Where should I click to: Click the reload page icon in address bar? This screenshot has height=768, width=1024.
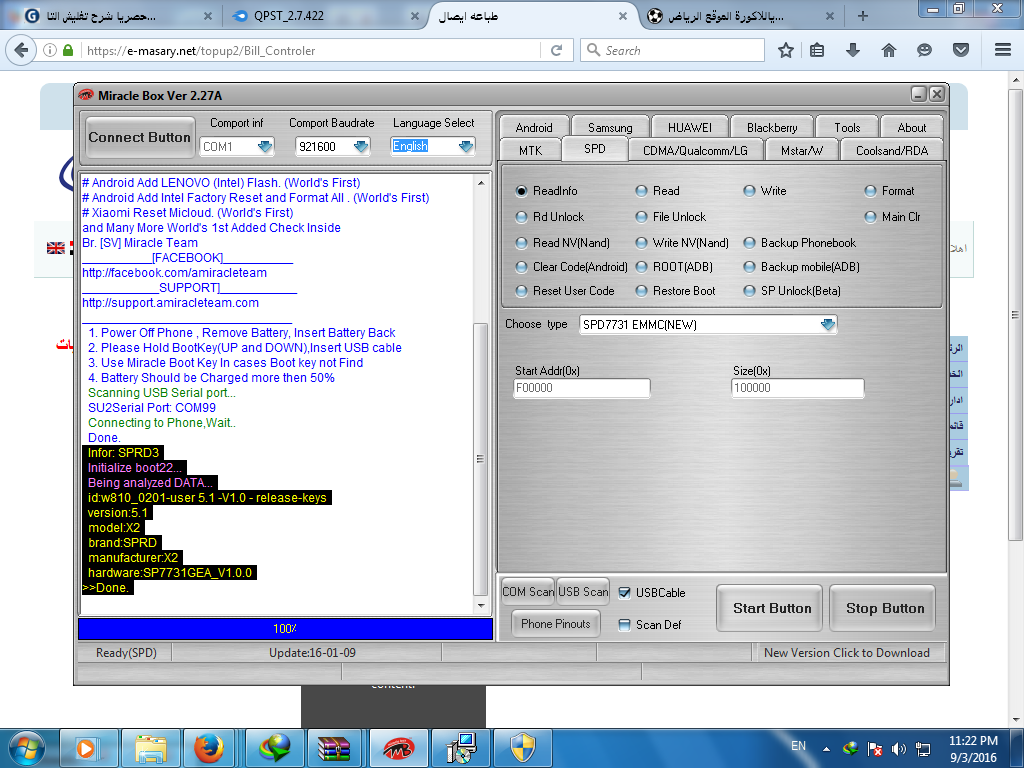coord(556,50)
